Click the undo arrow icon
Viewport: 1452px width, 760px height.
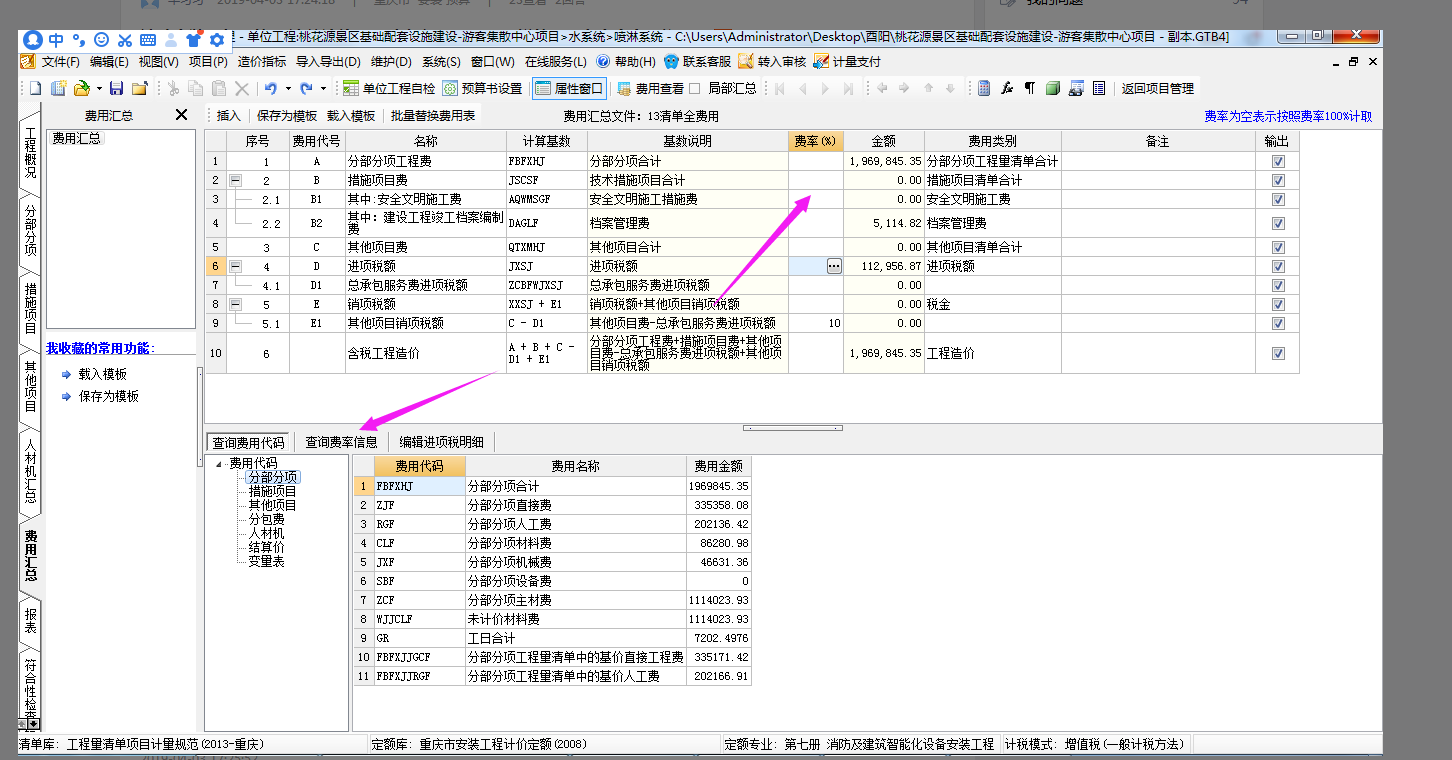coord(271,88)
